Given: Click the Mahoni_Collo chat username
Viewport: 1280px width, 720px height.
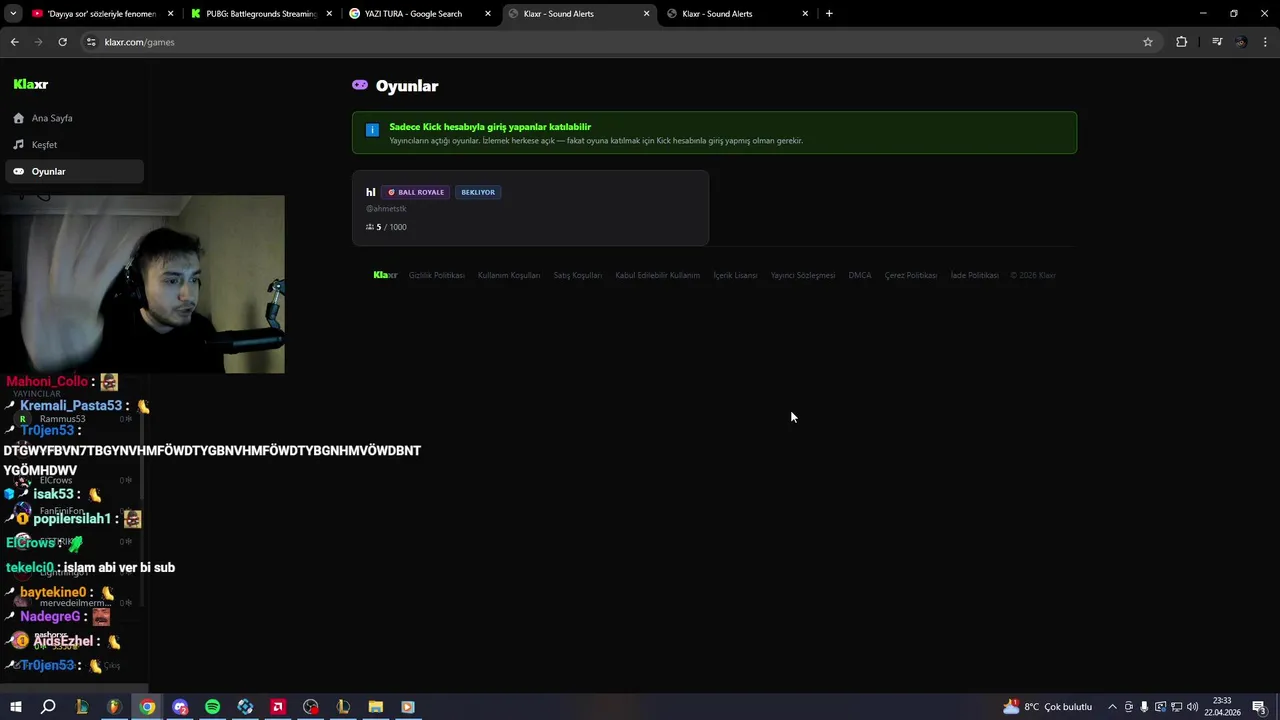Looking at the screenshot, I should [x=47, y=381].
